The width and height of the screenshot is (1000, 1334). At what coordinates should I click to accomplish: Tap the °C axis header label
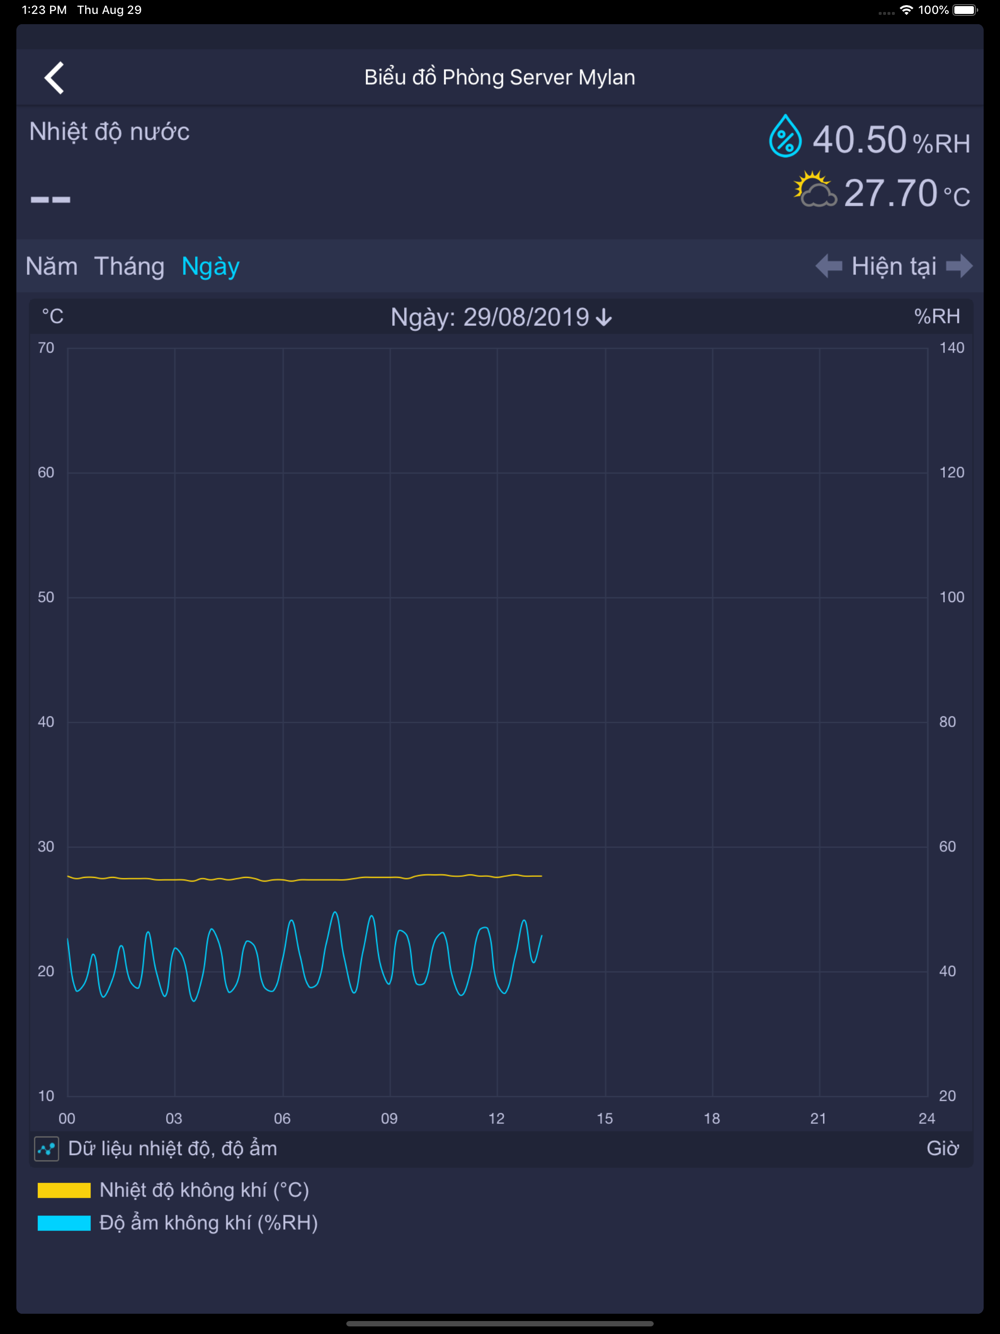[x=53, y=316]
